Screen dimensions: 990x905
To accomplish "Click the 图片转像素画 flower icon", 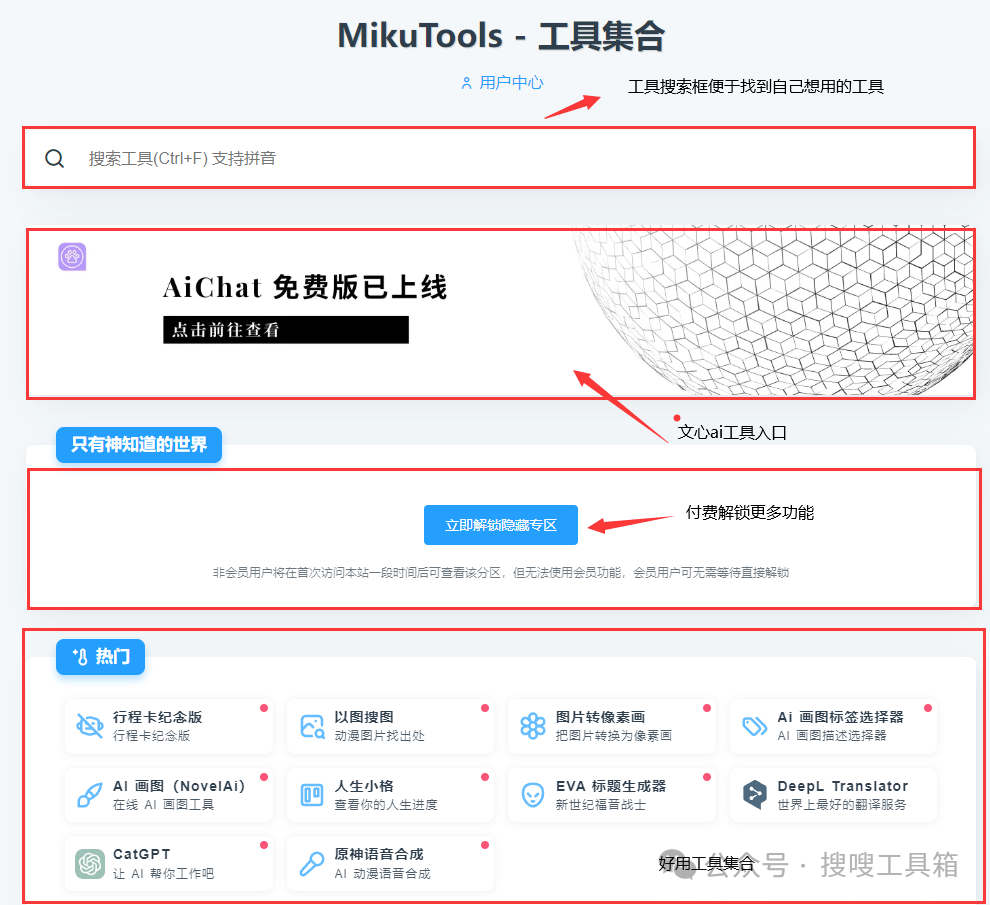I will coord(533,726).
